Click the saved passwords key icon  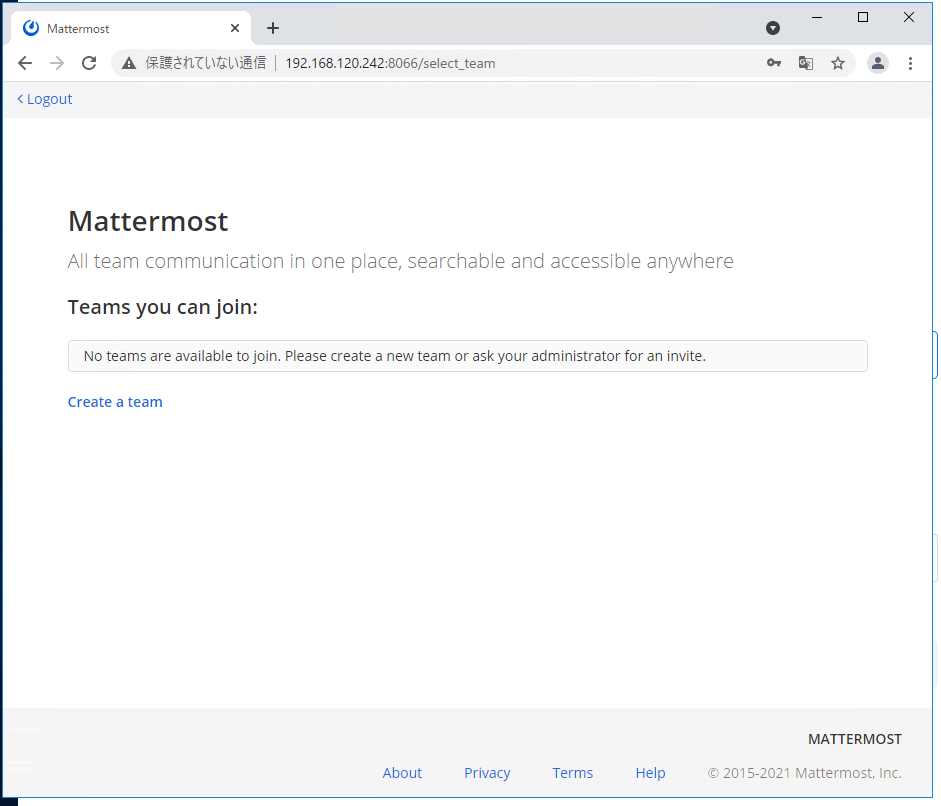pyautogui.click(x=774, y=63)
